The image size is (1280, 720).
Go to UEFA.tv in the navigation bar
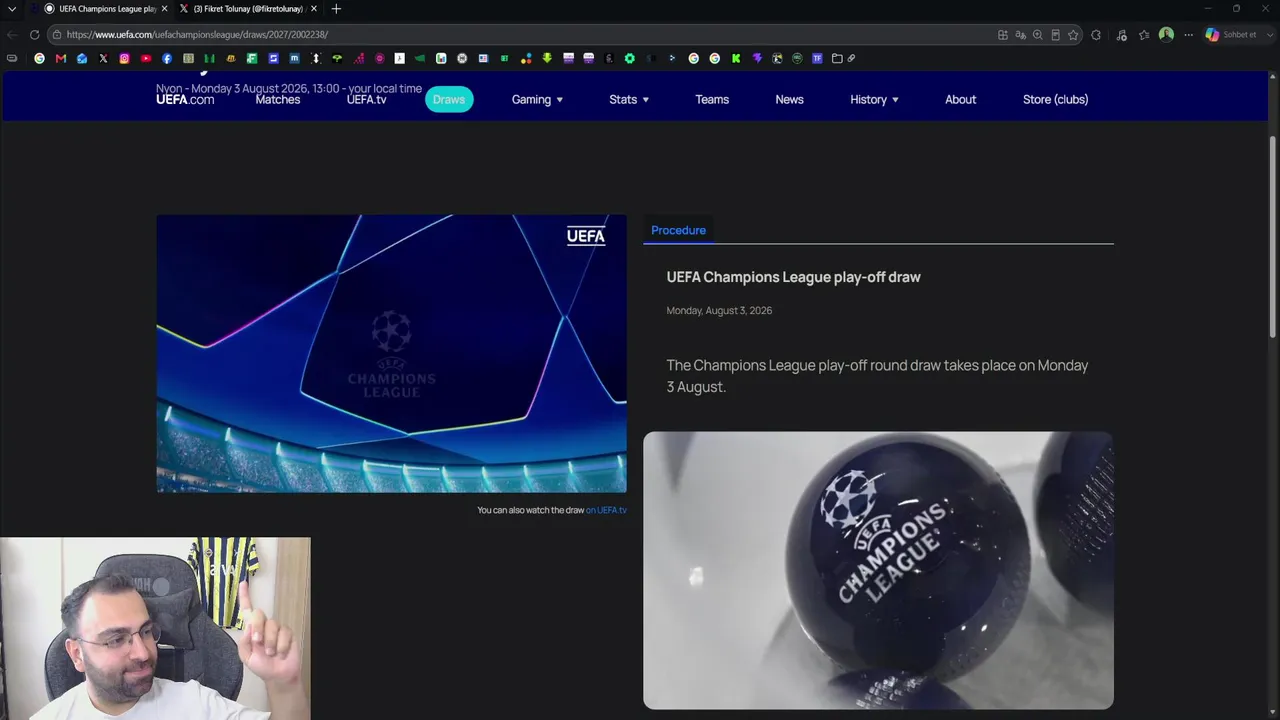[x=367, y=99]
